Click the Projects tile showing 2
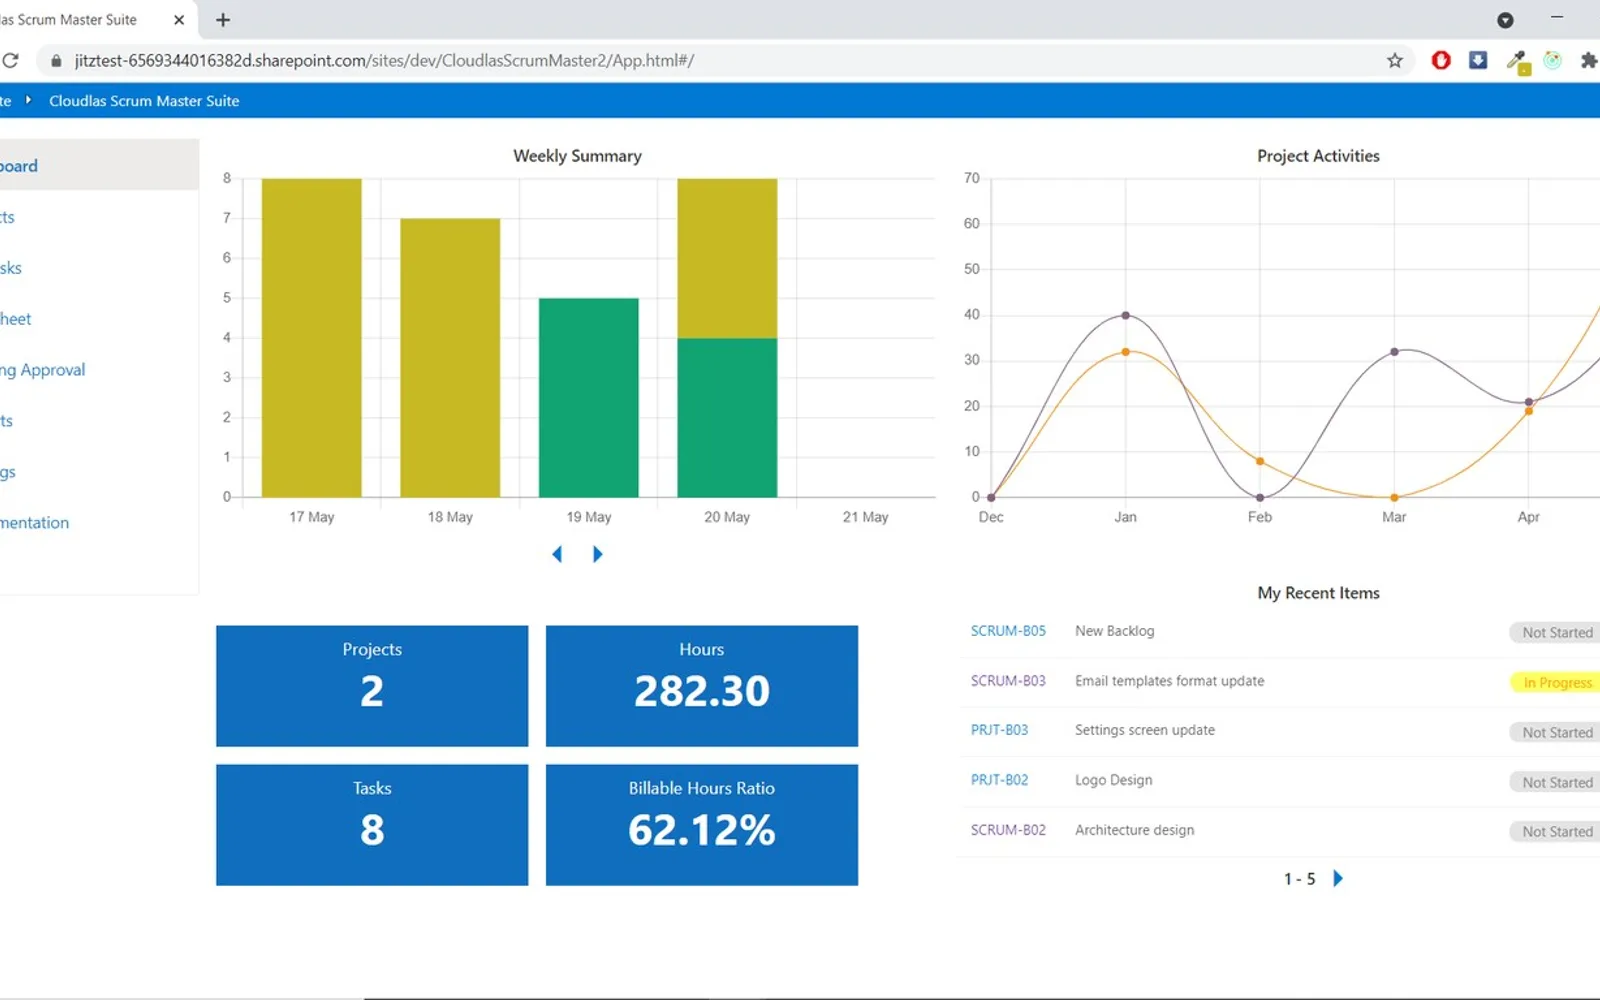1600x1000 pixels. pos(372,686)
